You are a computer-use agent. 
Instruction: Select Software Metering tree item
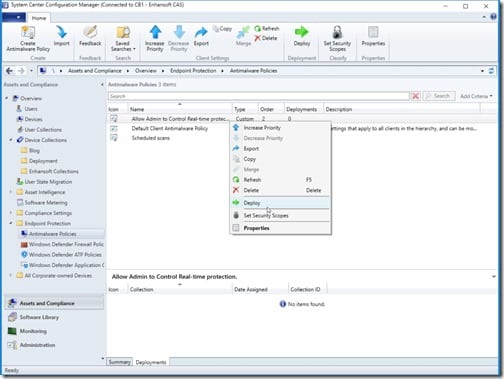point(46,202)
